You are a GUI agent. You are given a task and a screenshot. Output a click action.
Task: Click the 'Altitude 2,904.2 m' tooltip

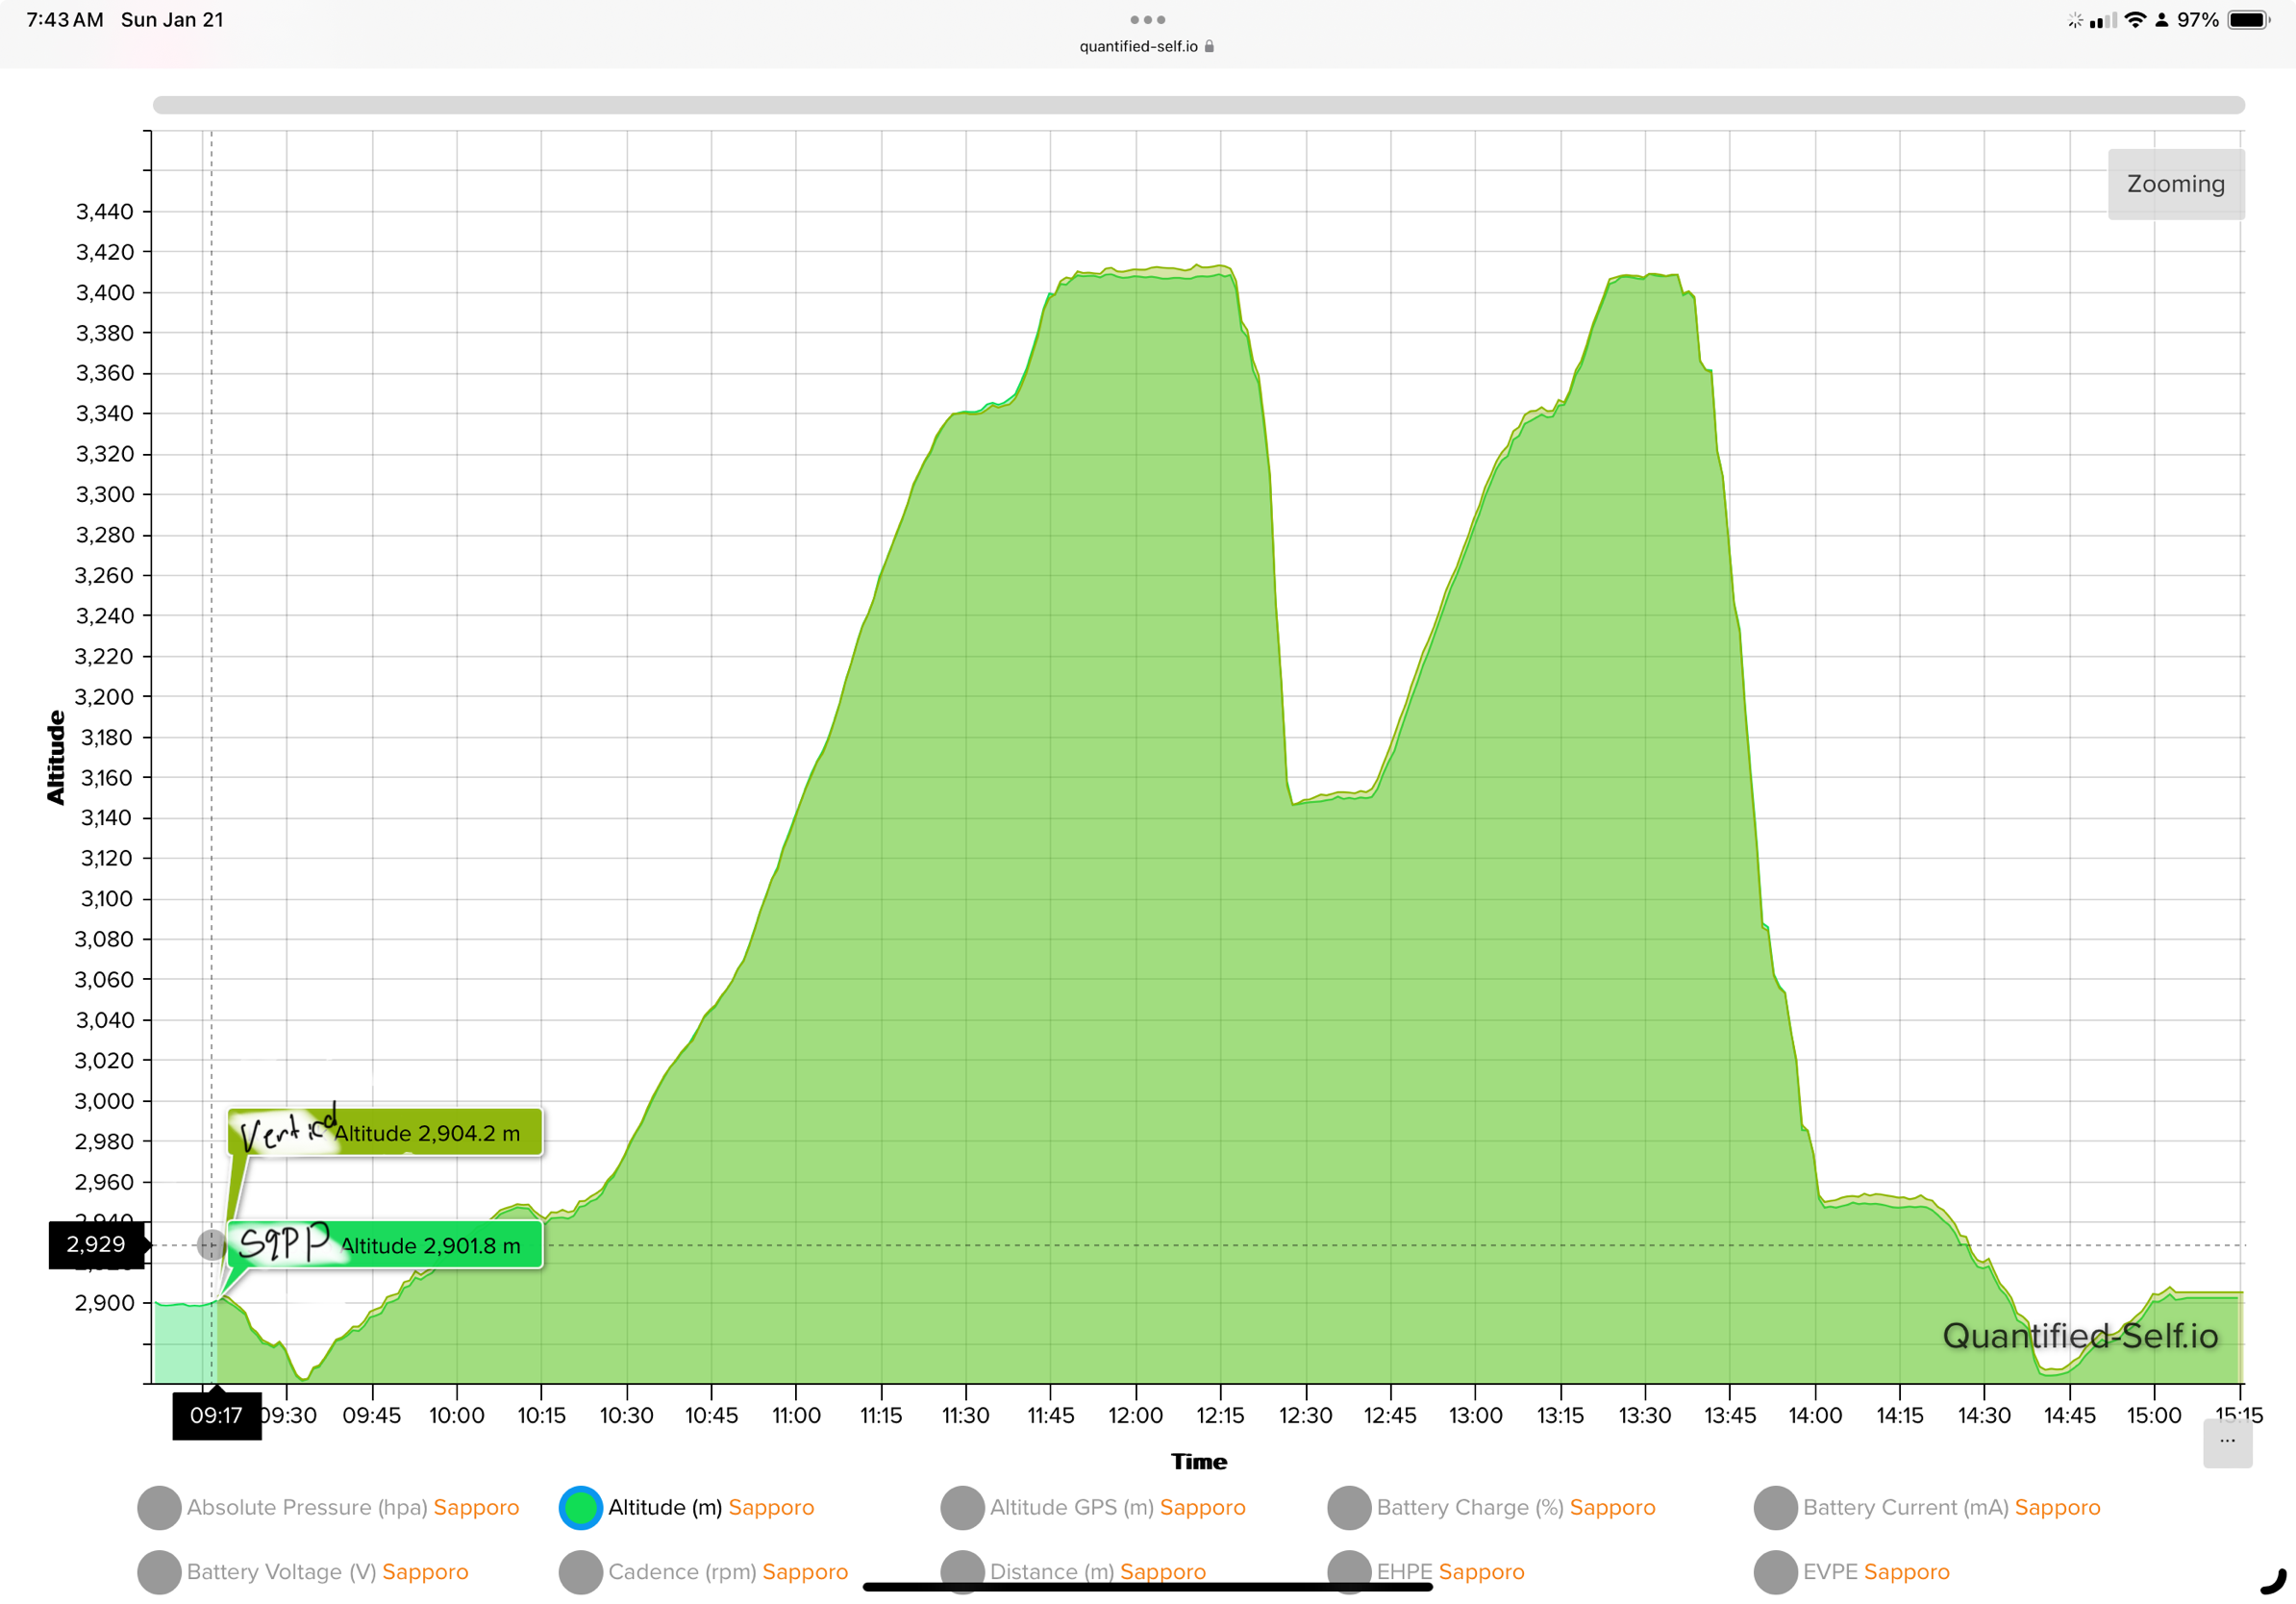tap(385, 1132)
